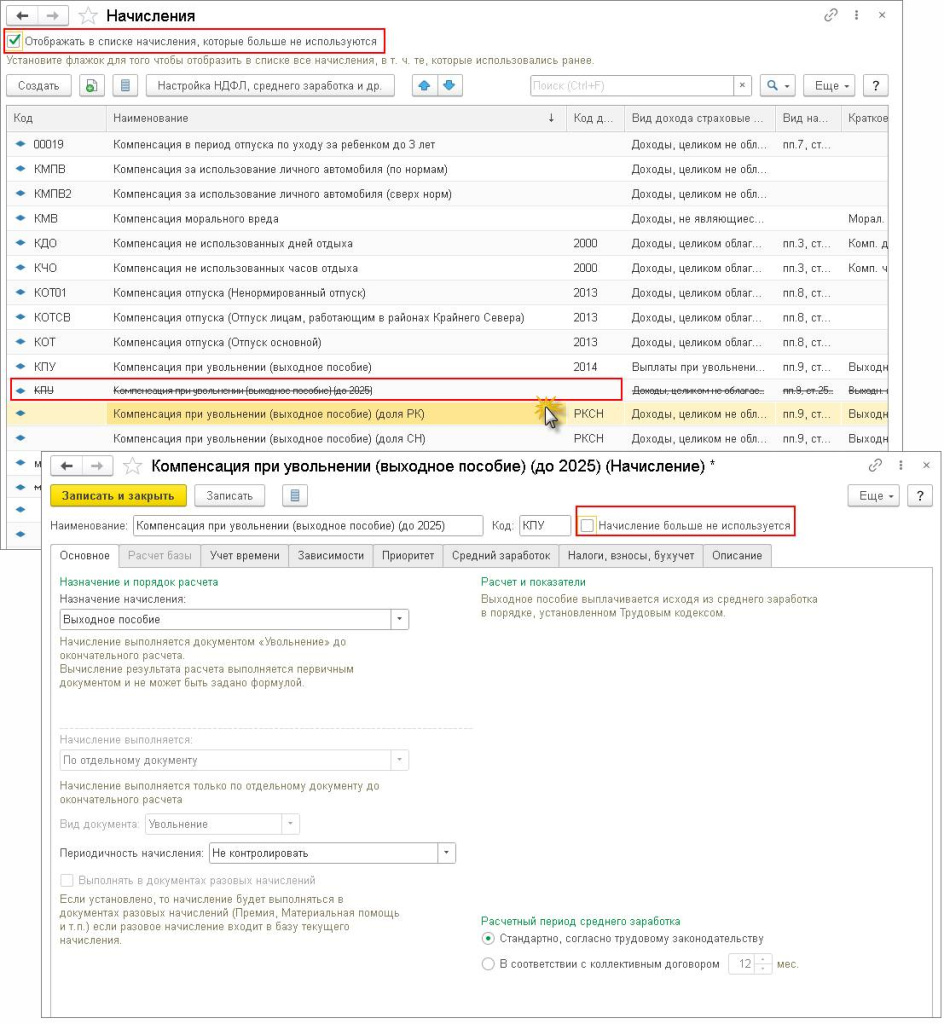Click the Код field containing КПУ
The image size is (944, 1024).
coord(545,526)
